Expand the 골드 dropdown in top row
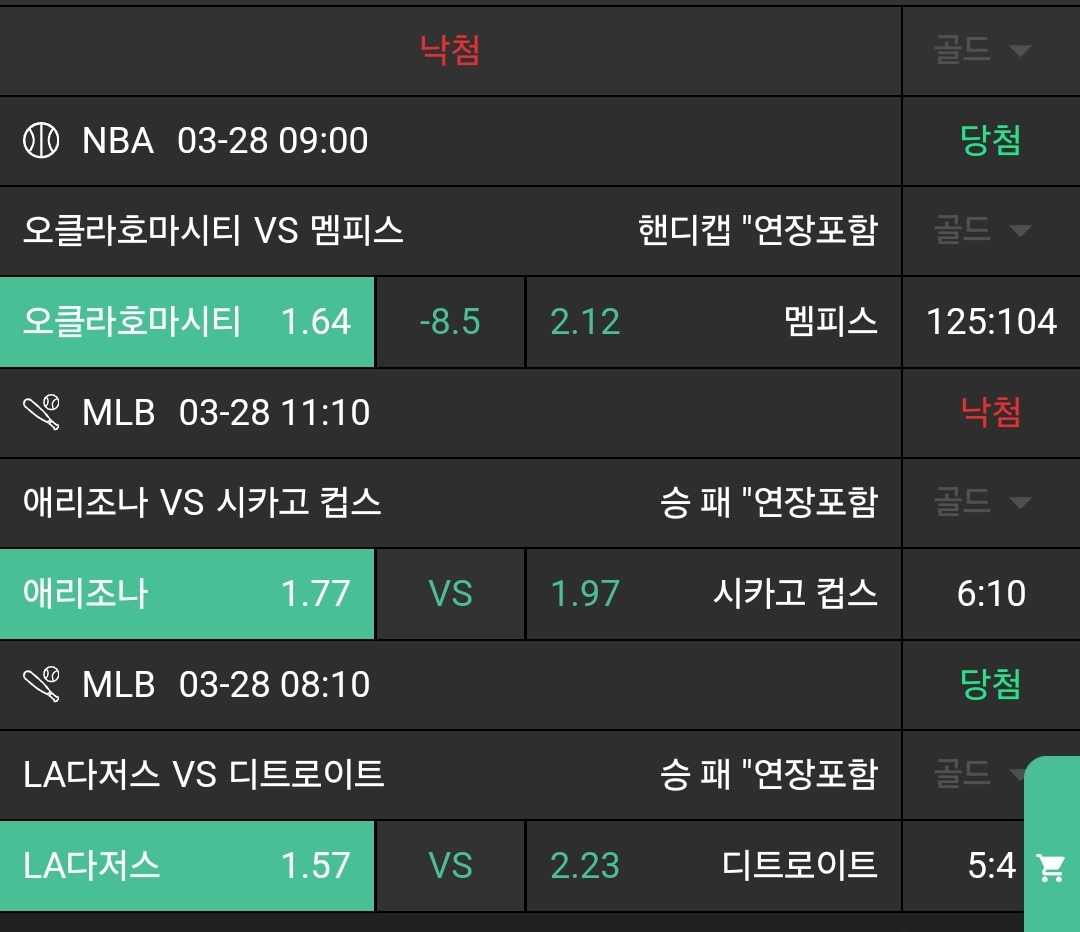Image resolution: width=1080 pixels, height=932 pixels. (x=982, y=51)
